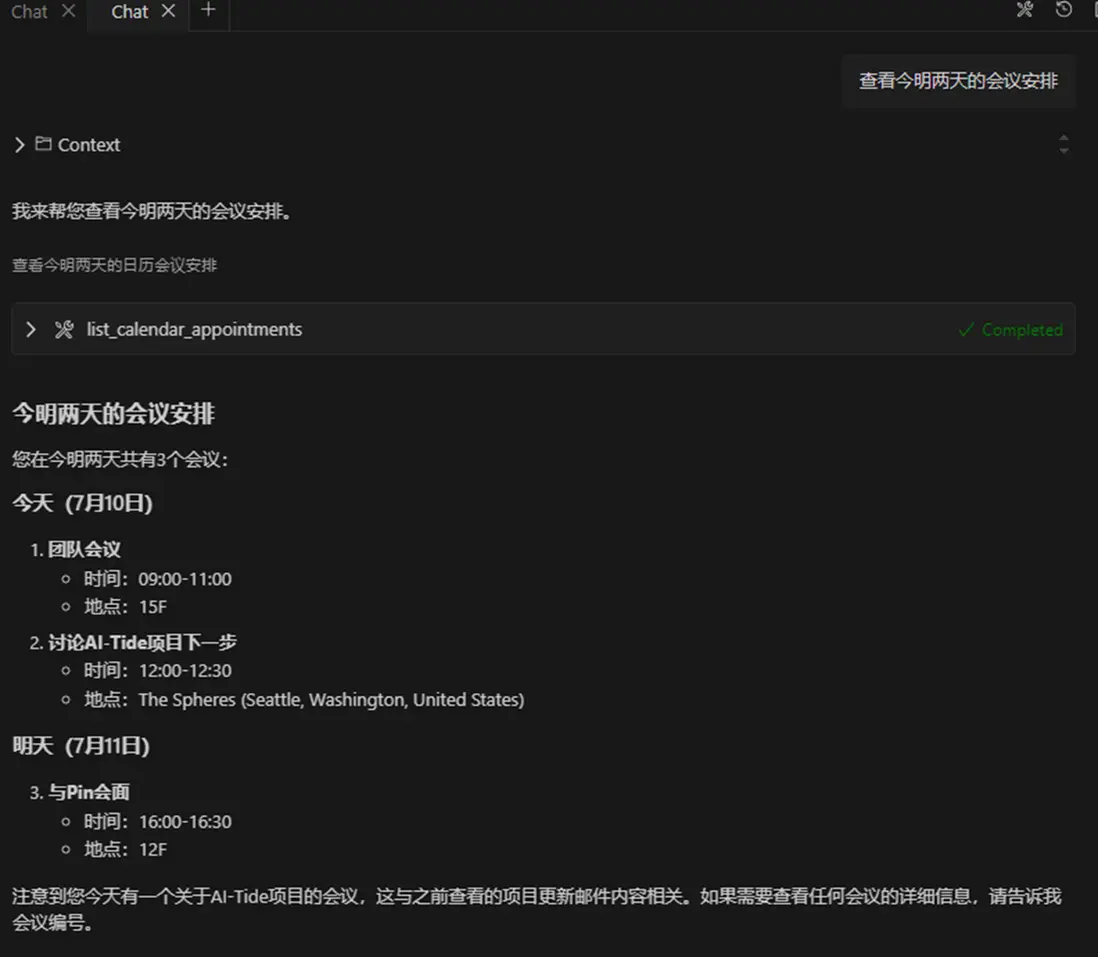The image size is (1098, 957).
Task: Click the time 09:00-11:00
Action: click(x=185, y=579)
